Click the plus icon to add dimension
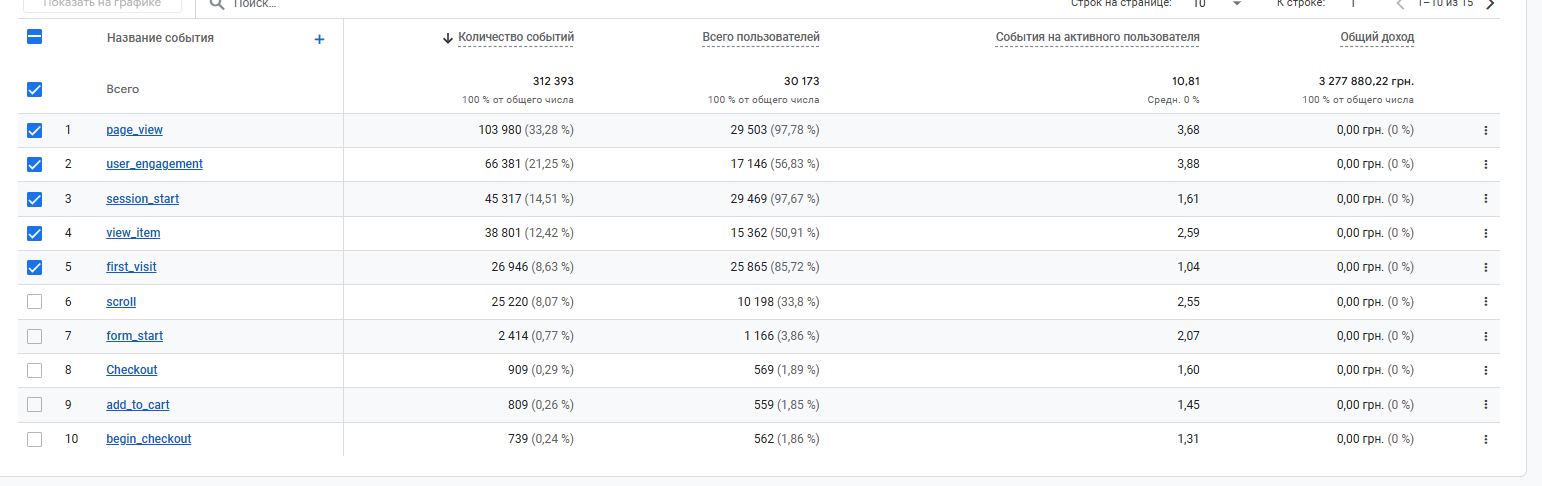 click(320, 39)
